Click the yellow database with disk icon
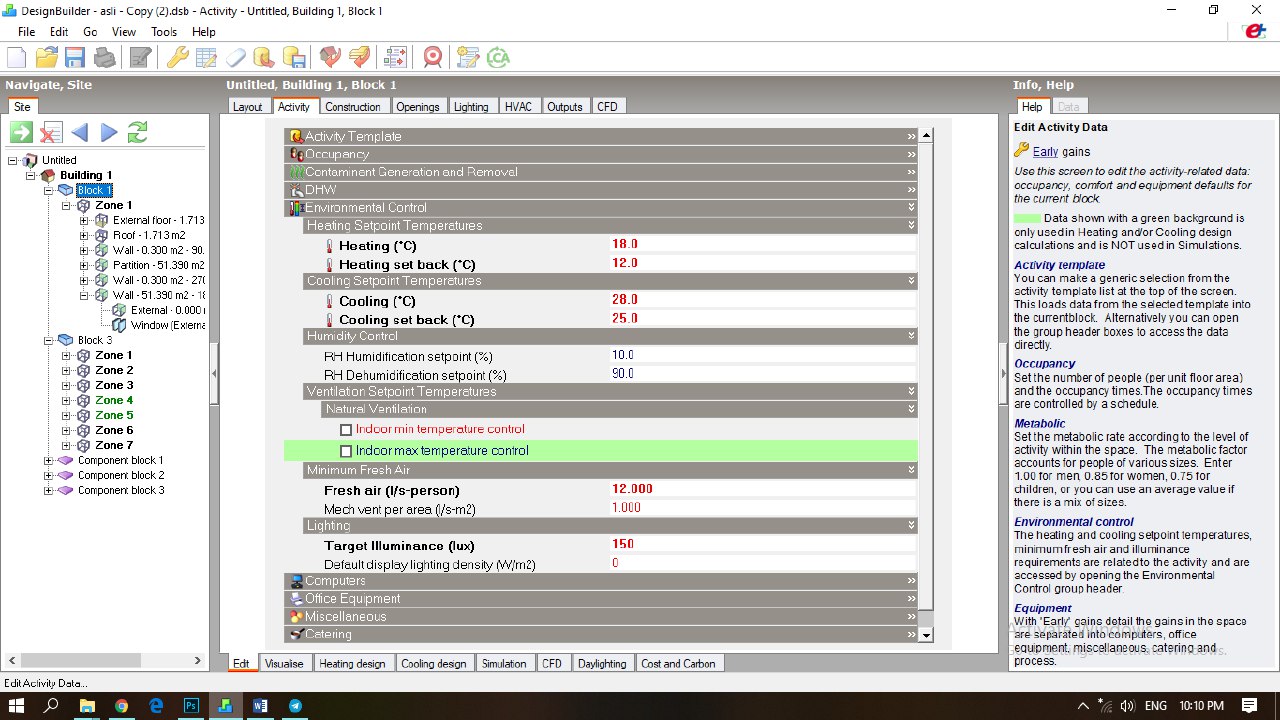The image size is (1280, 720). (293, 57)
